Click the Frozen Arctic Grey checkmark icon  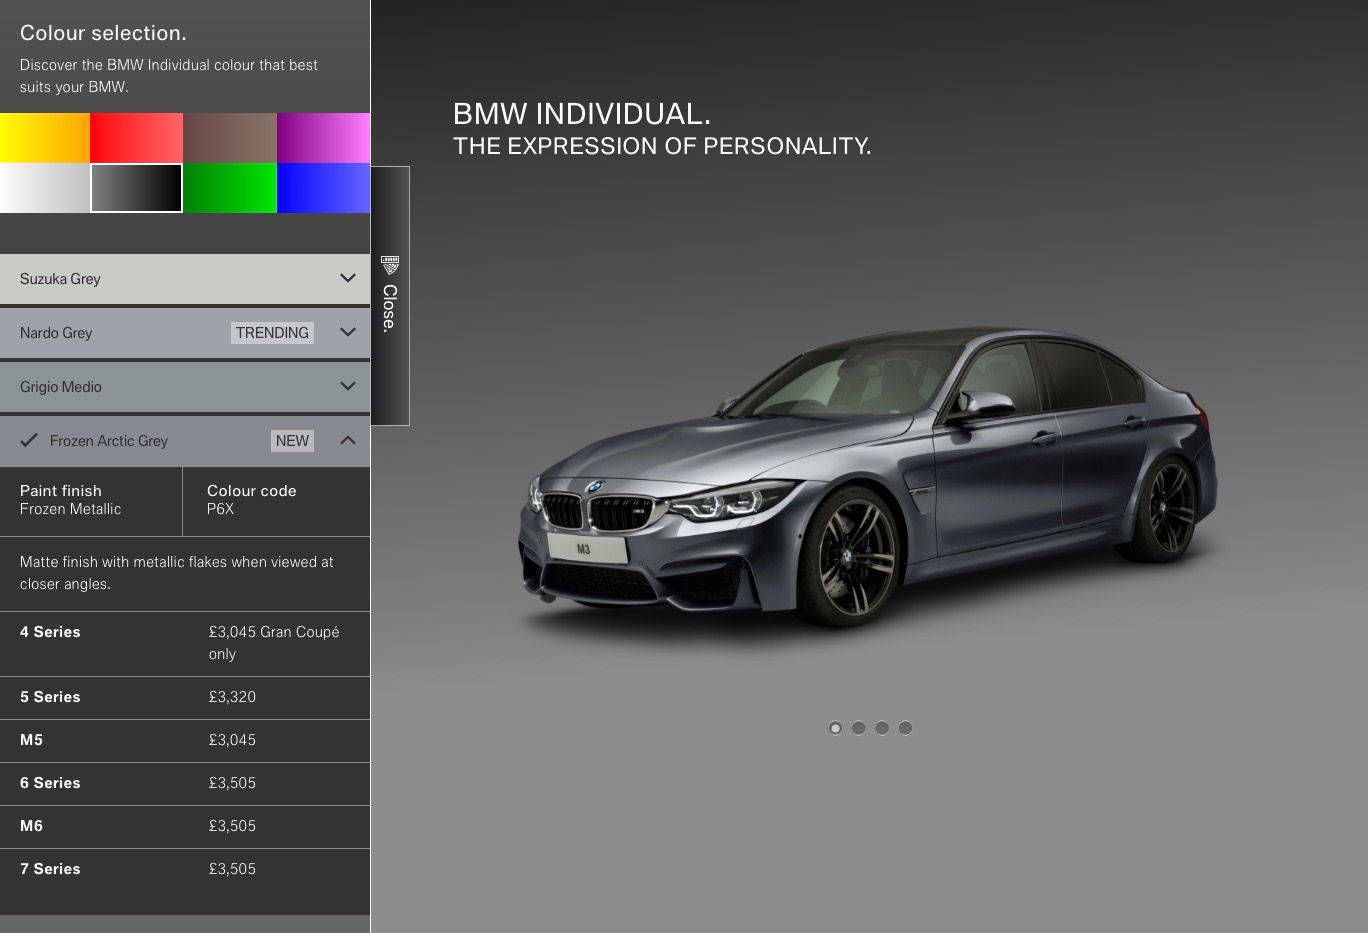click(29, 440)
